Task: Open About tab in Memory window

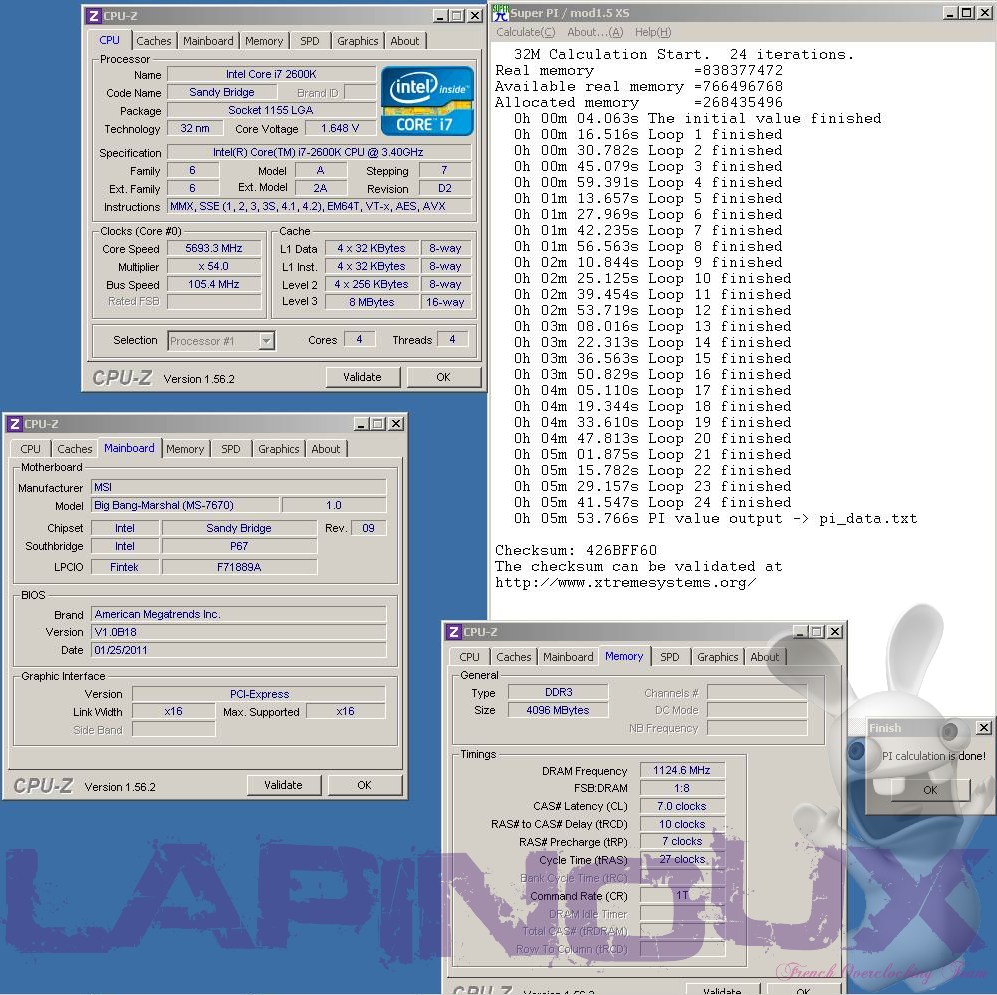Action: tap(764, 657)
